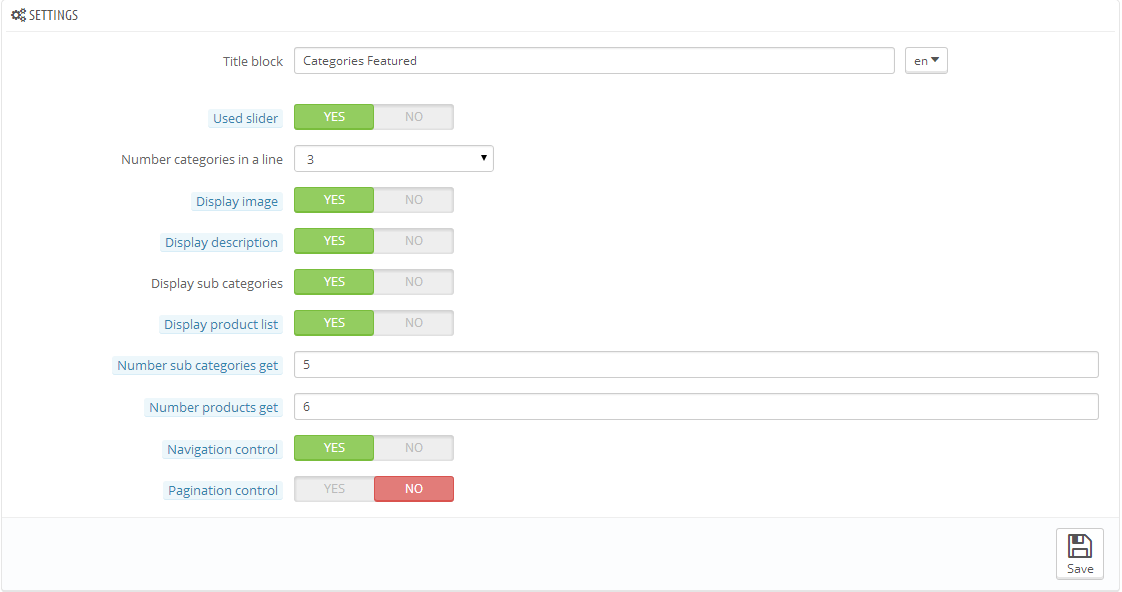Click the Display product list label
Image resolution: width=1122 pixels, height=592 pixels.
point(221,325)
